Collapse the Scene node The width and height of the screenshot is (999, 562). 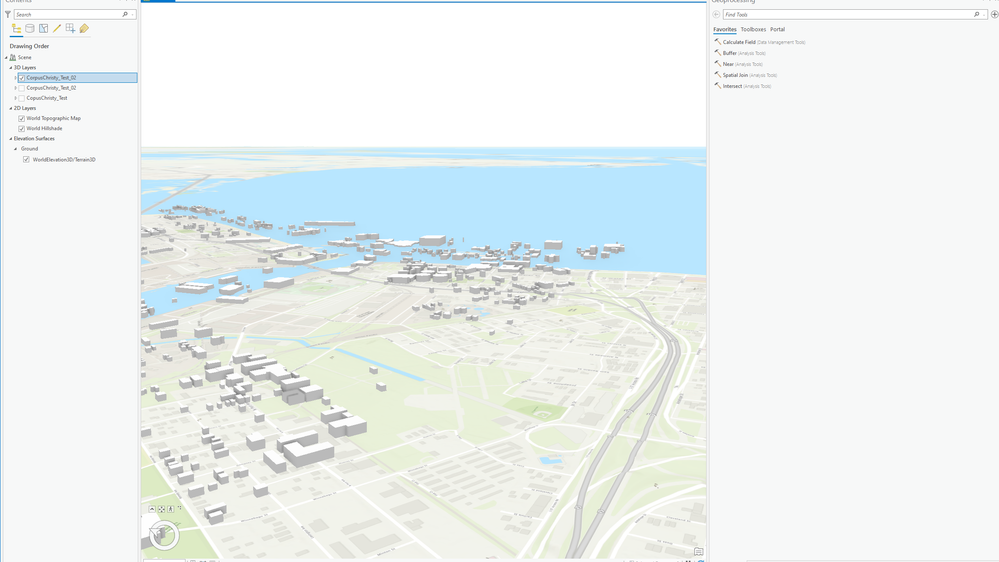6,57
